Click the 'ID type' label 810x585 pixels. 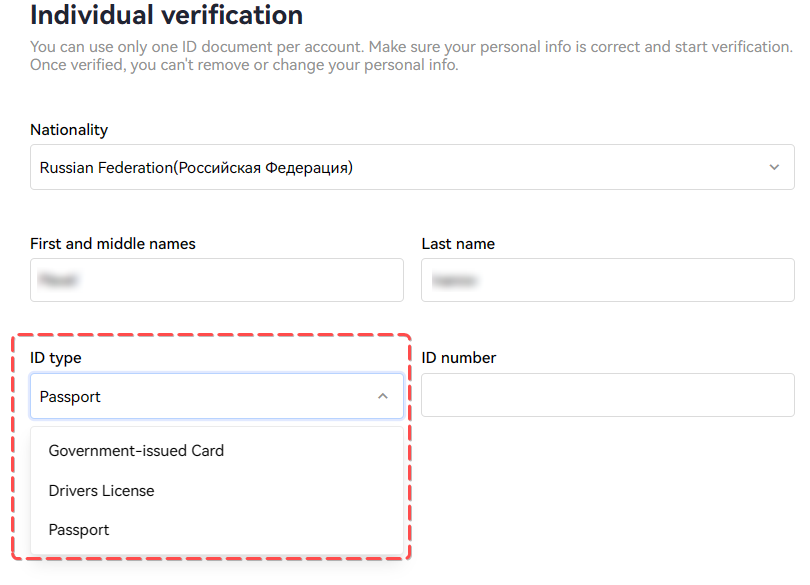(56, 358)
